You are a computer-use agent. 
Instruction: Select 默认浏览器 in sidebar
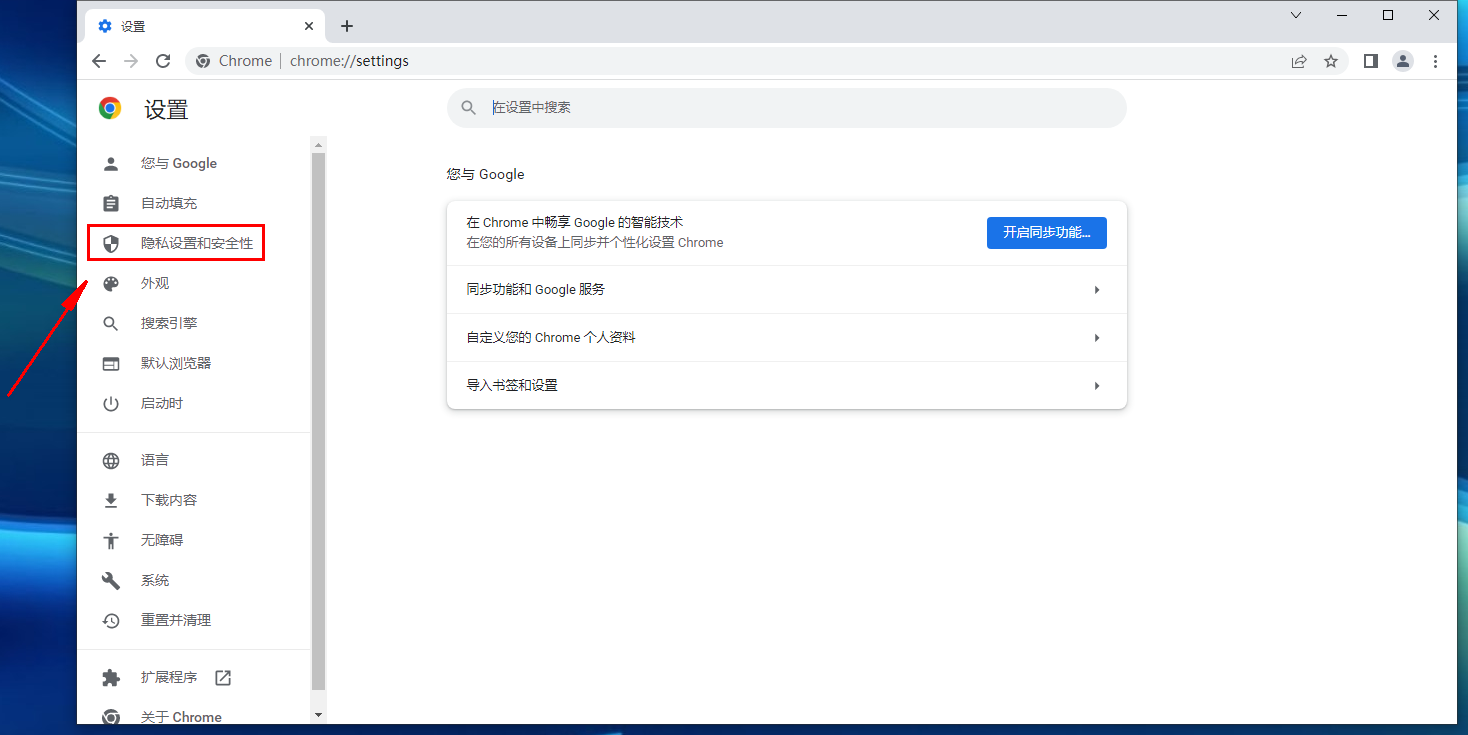pos(177,363)
